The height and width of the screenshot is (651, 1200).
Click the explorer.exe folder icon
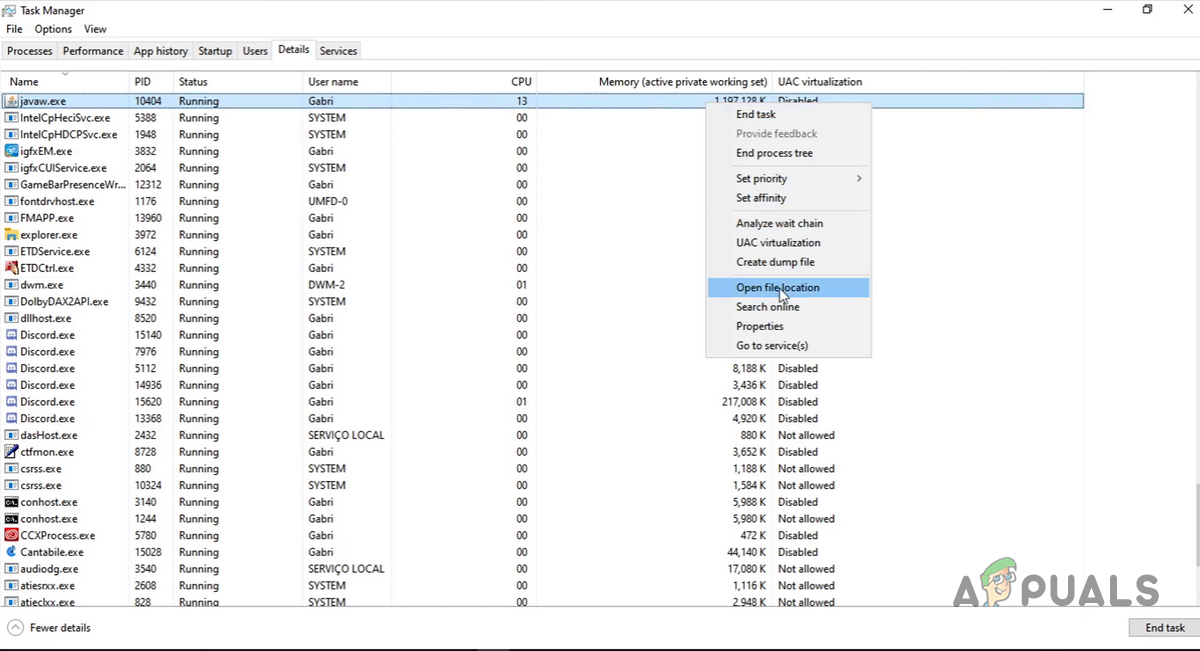click(11, 235)
